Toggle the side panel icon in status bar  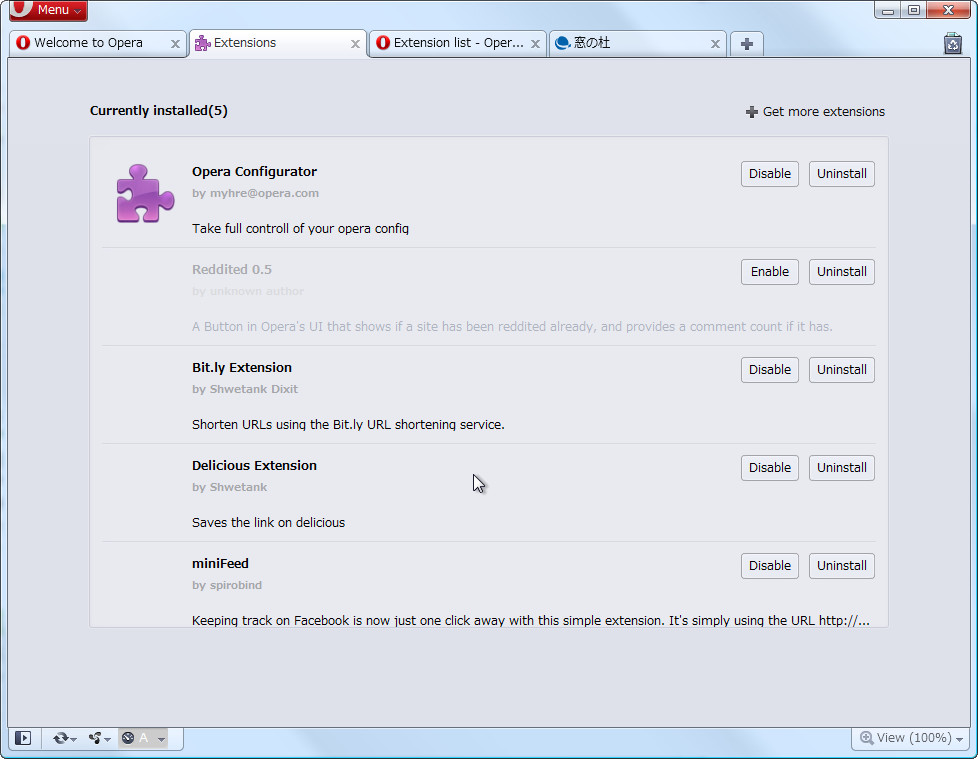click(23, 738)
